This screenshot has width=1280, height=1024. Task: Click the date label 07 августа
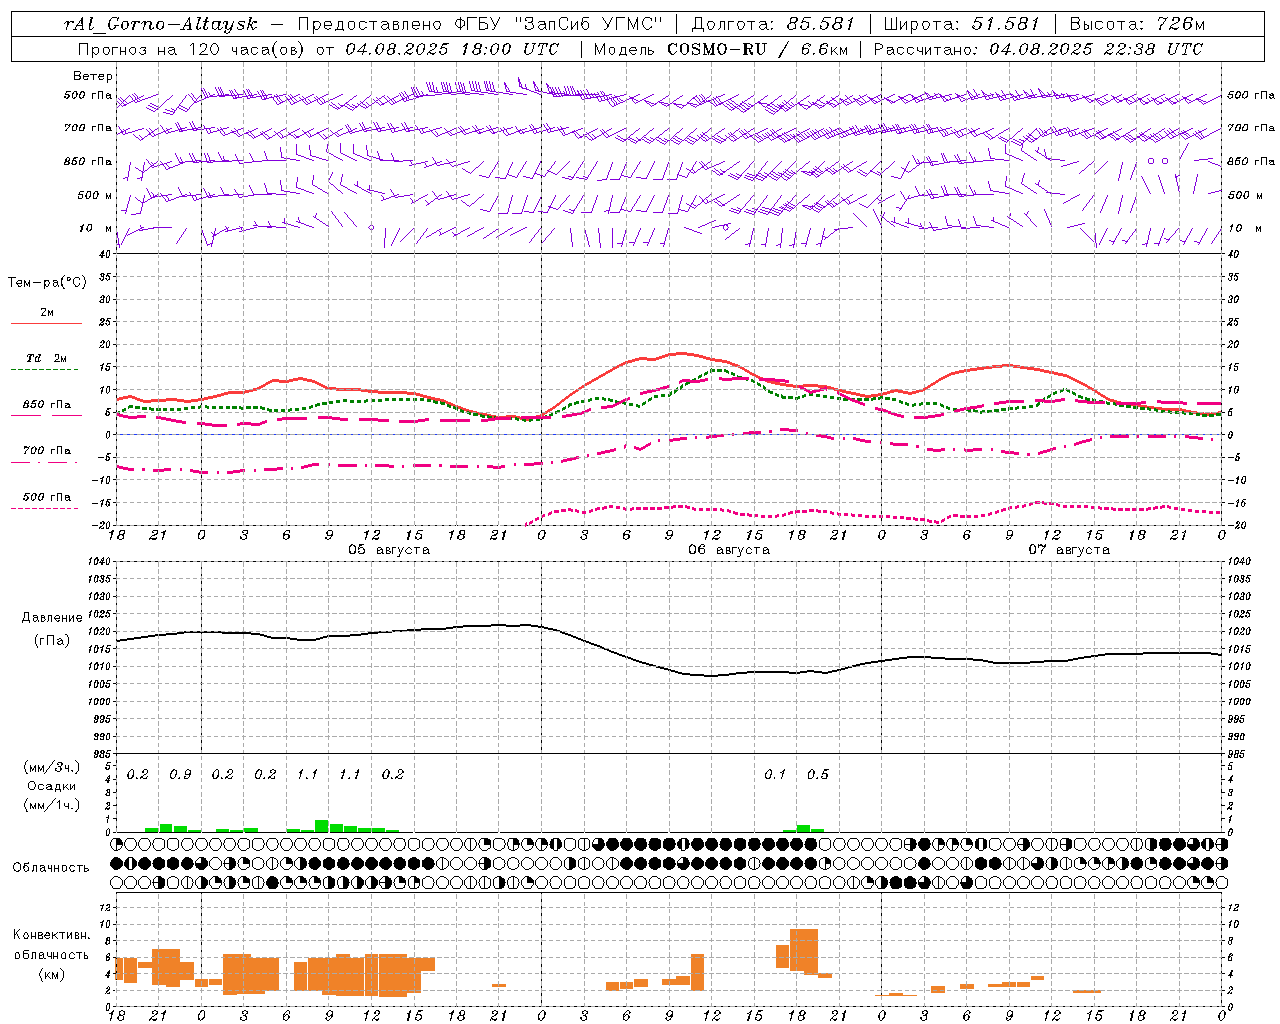[x=1069, y=549]
